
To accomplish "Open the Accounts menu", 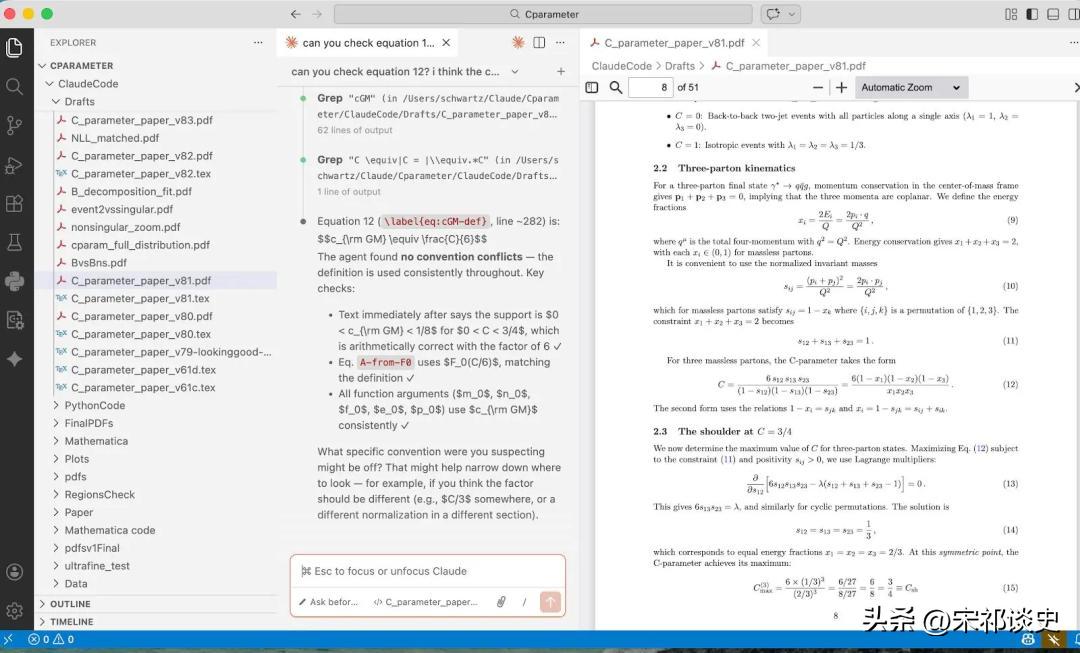I will tap(14, 572).
